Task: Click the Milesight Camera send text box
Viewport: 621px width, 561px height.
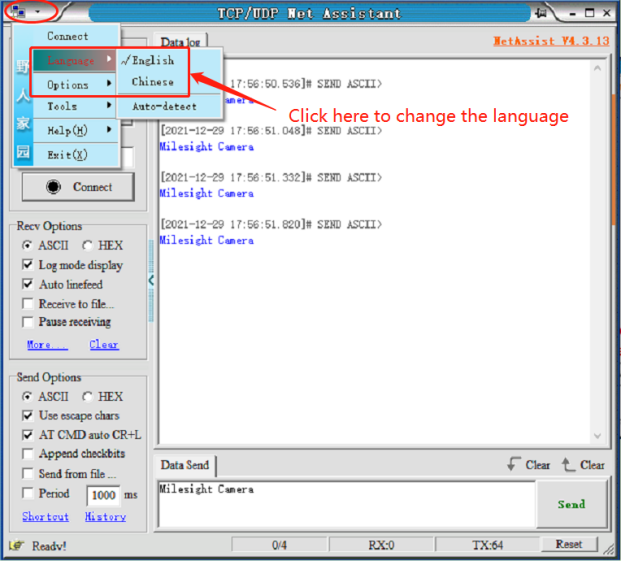Action: pyautogui.click(x=347, y=504)
